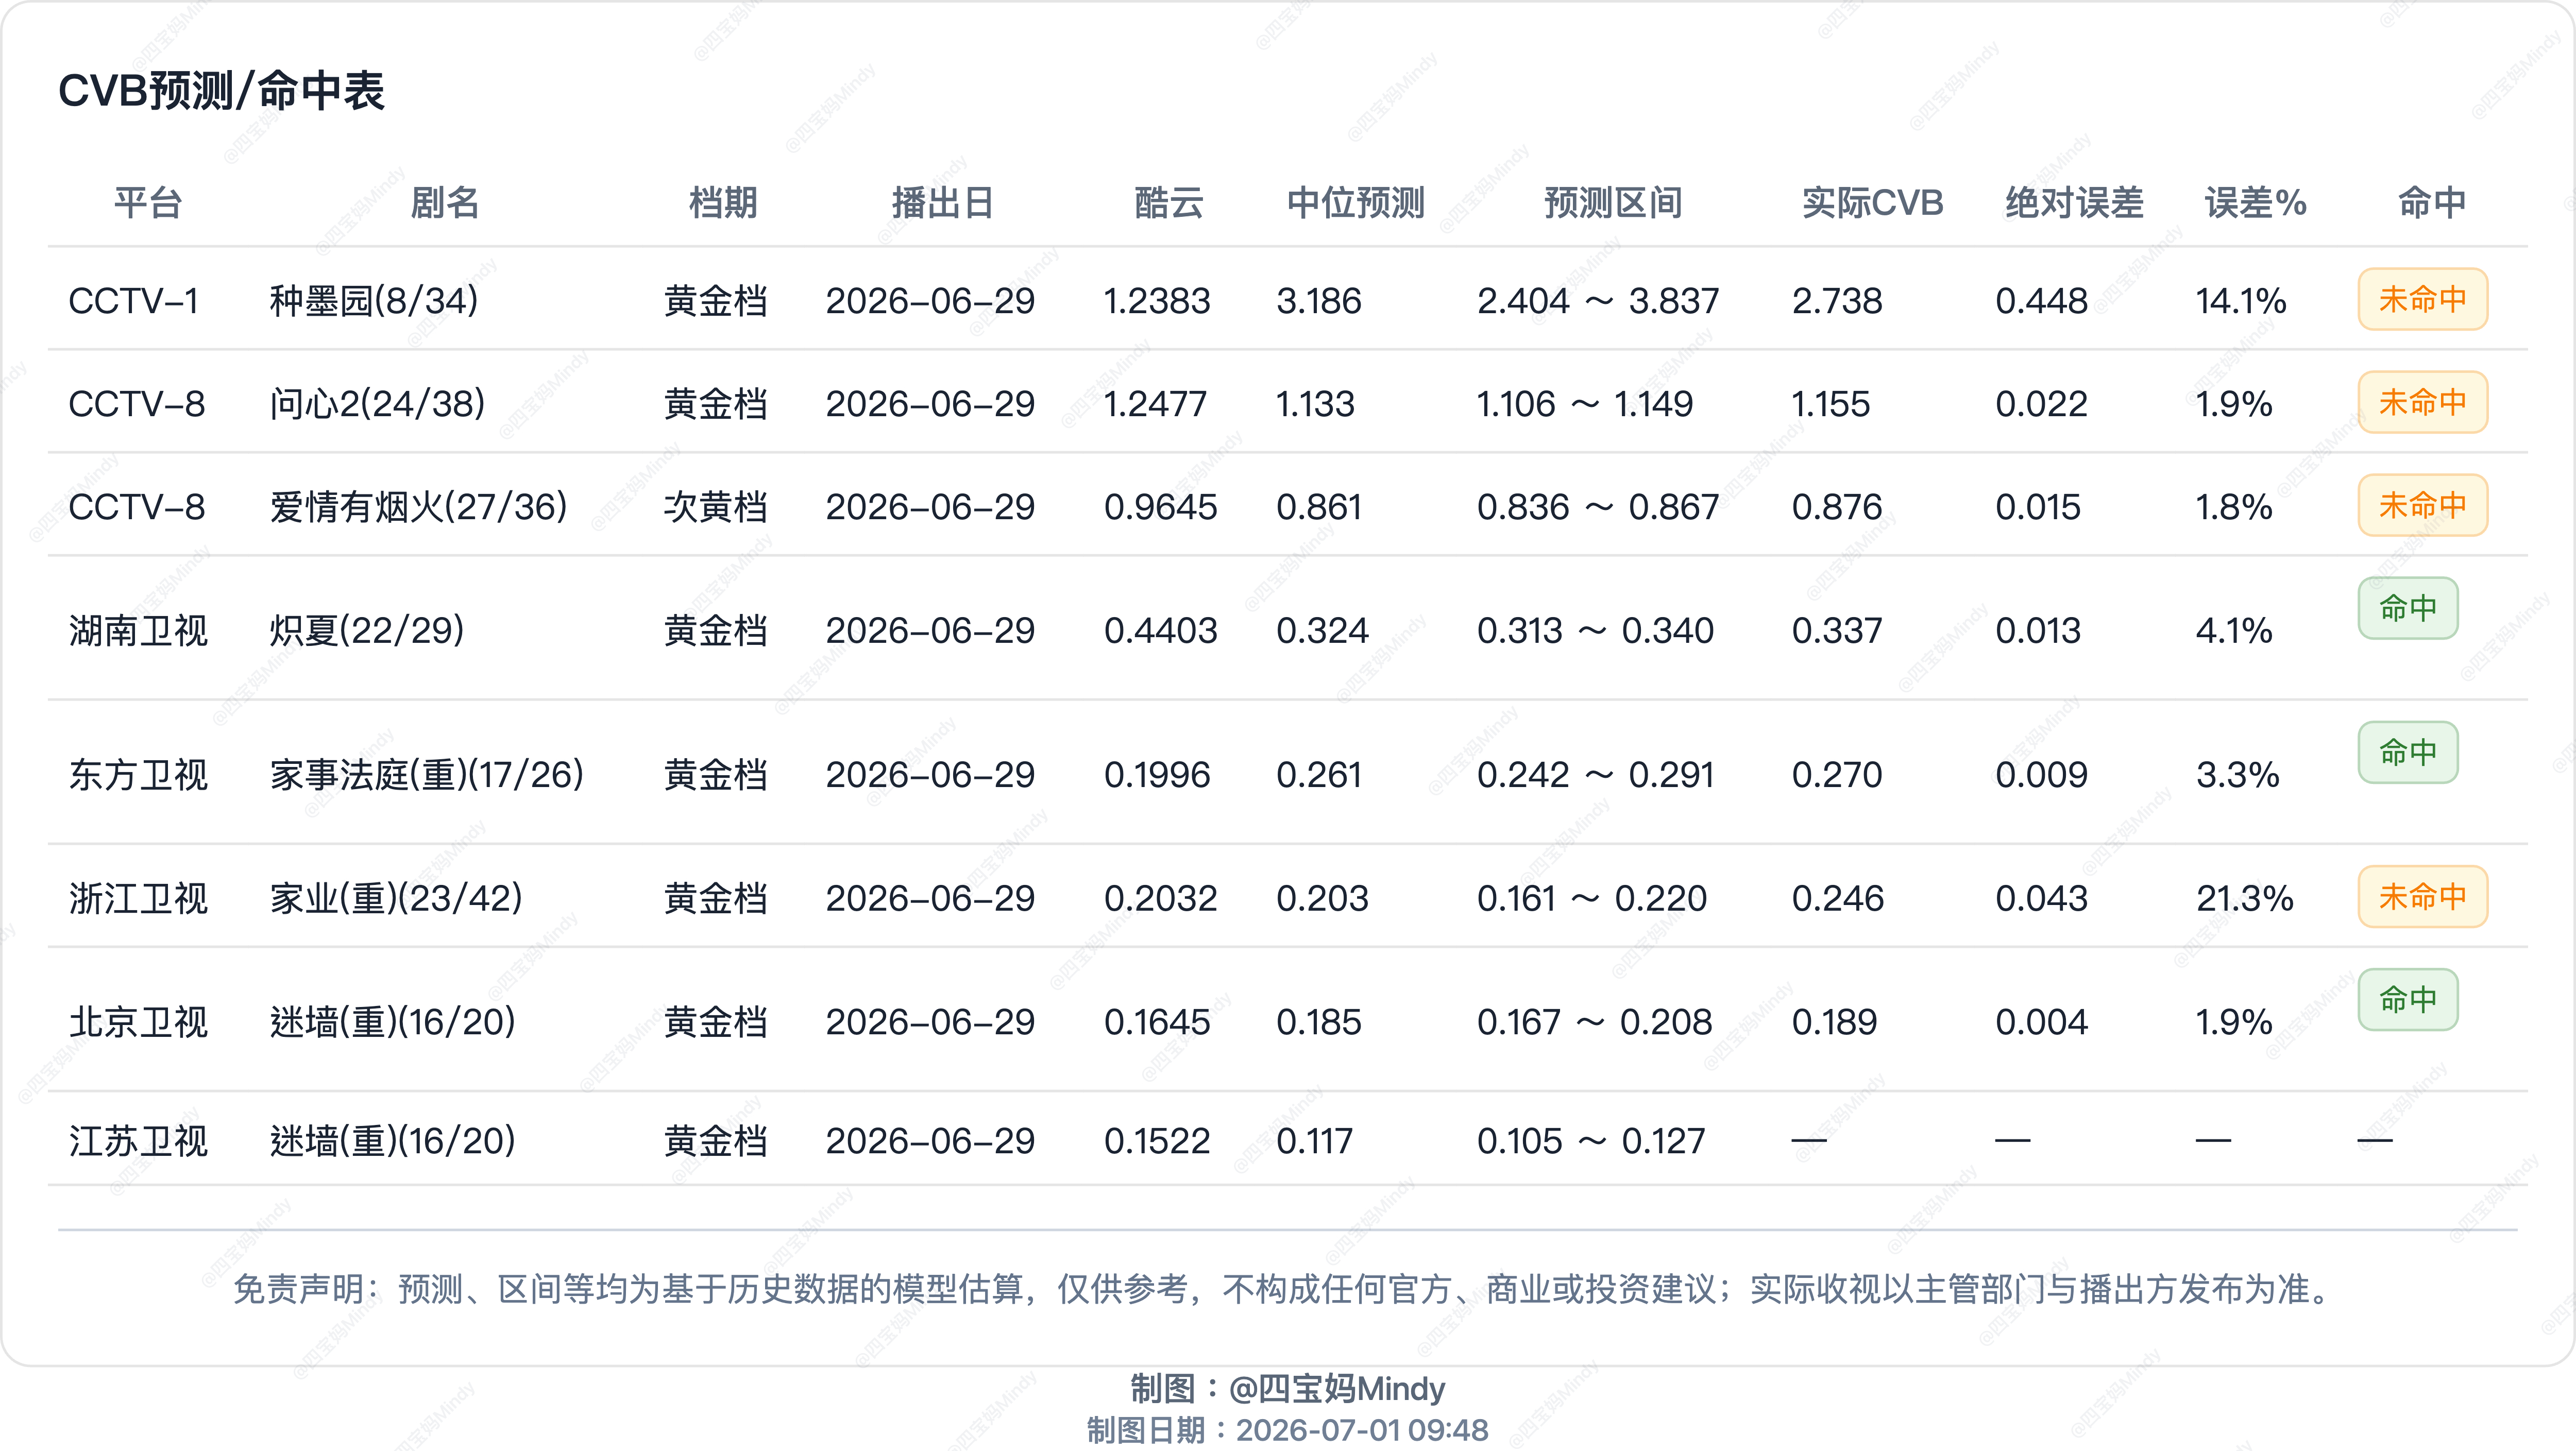Click the 档期 column header
This screenshot has height=1451, width=2576.
723,203
